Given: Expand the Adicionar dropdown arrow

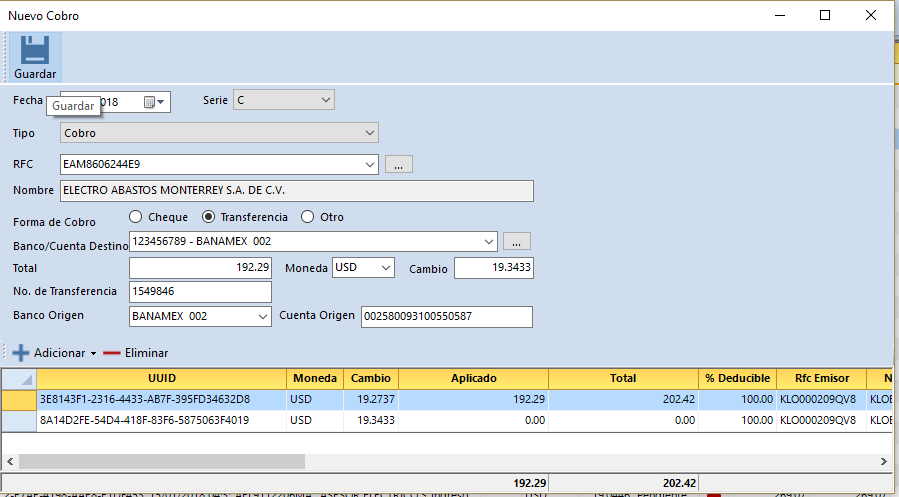Looking at the screenshot, I should (x=93, y=354).
